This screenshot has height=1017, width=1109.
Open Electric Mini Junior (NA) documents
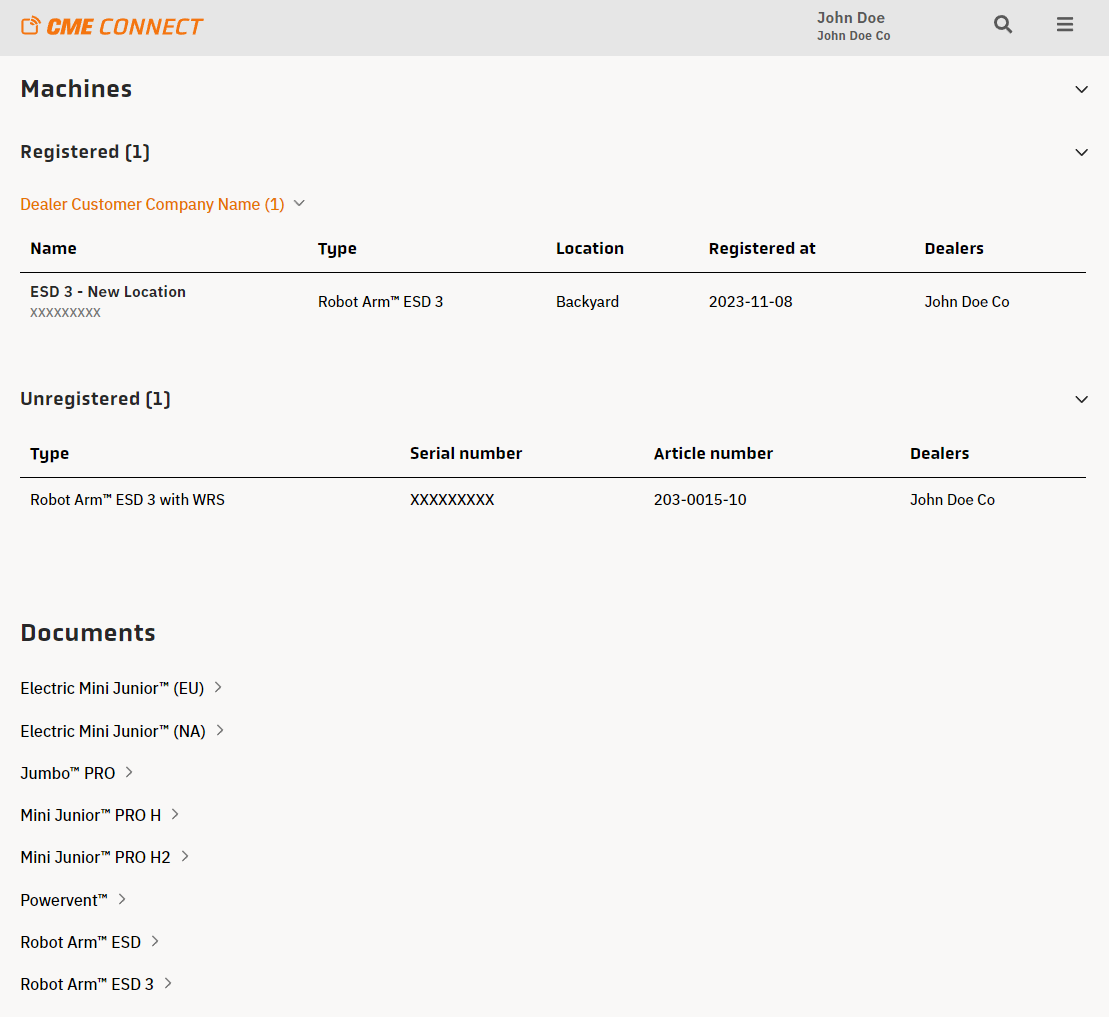[x=112, y=731]
